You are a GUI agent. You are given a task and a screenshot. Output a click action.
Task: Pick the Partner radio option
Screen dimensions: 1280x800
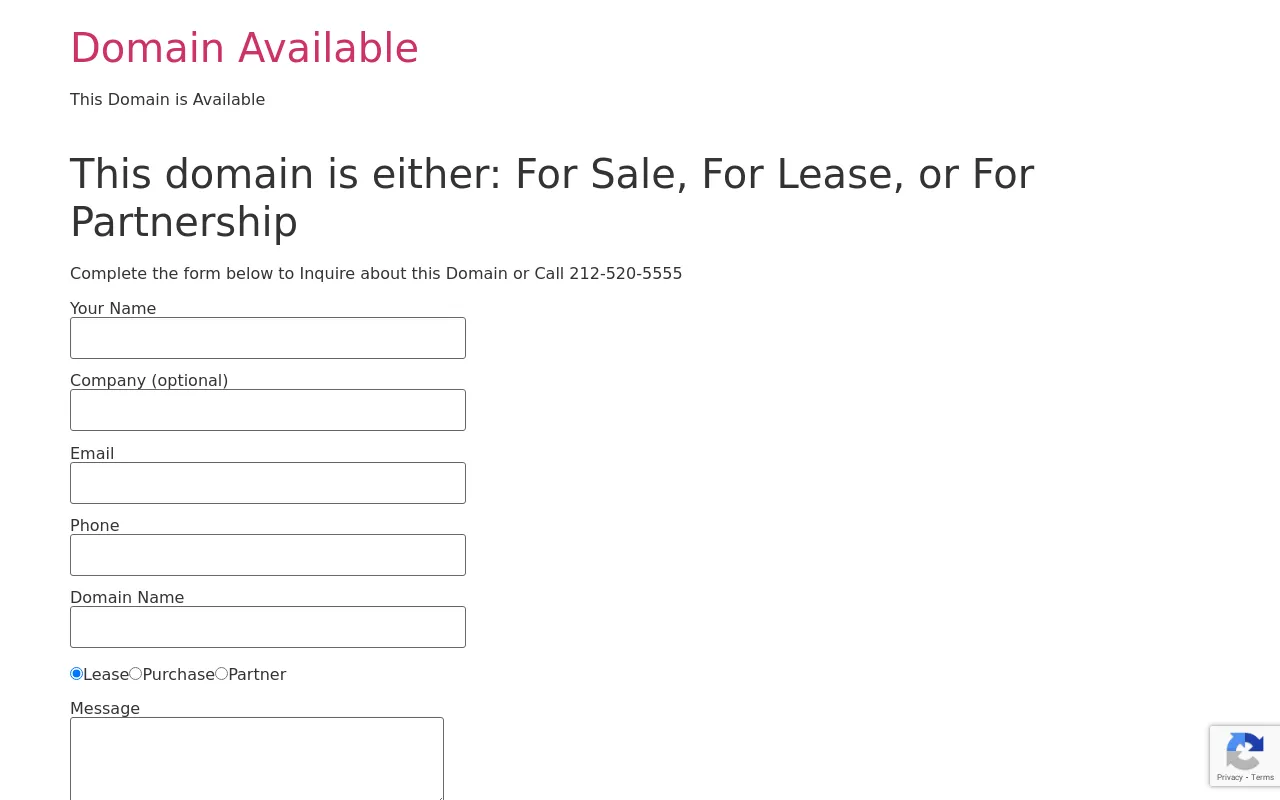coord(221,674)
